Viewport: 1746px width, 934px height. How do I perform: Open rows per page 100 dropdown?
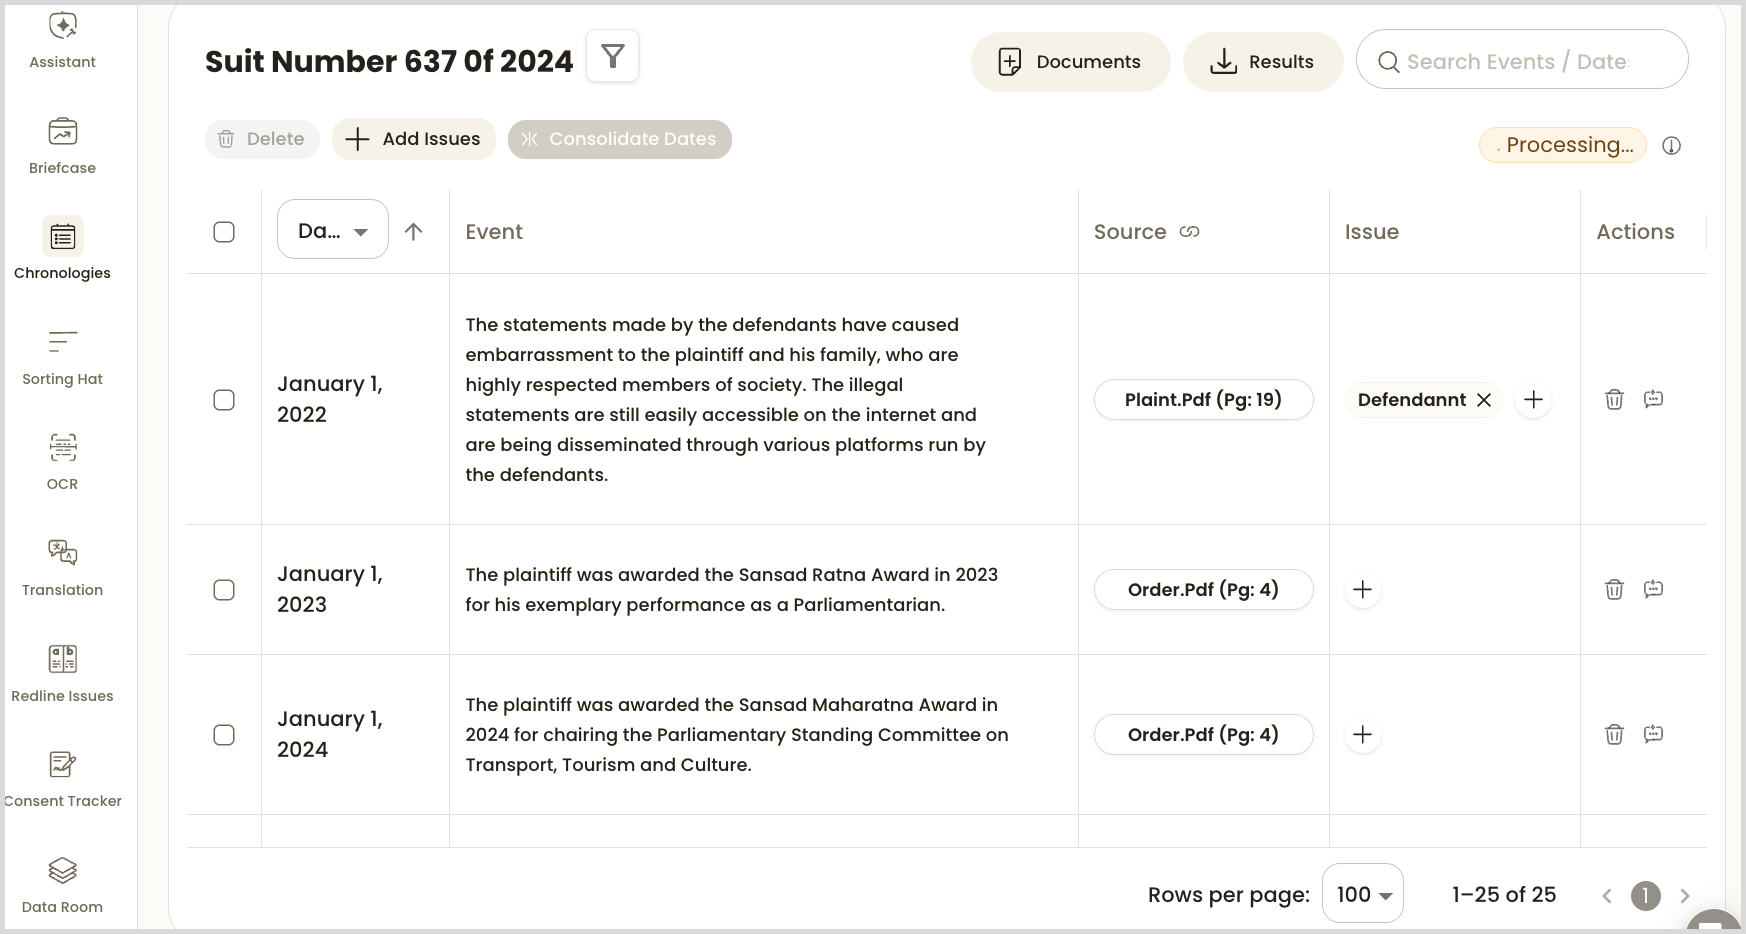pos(1362,894)
